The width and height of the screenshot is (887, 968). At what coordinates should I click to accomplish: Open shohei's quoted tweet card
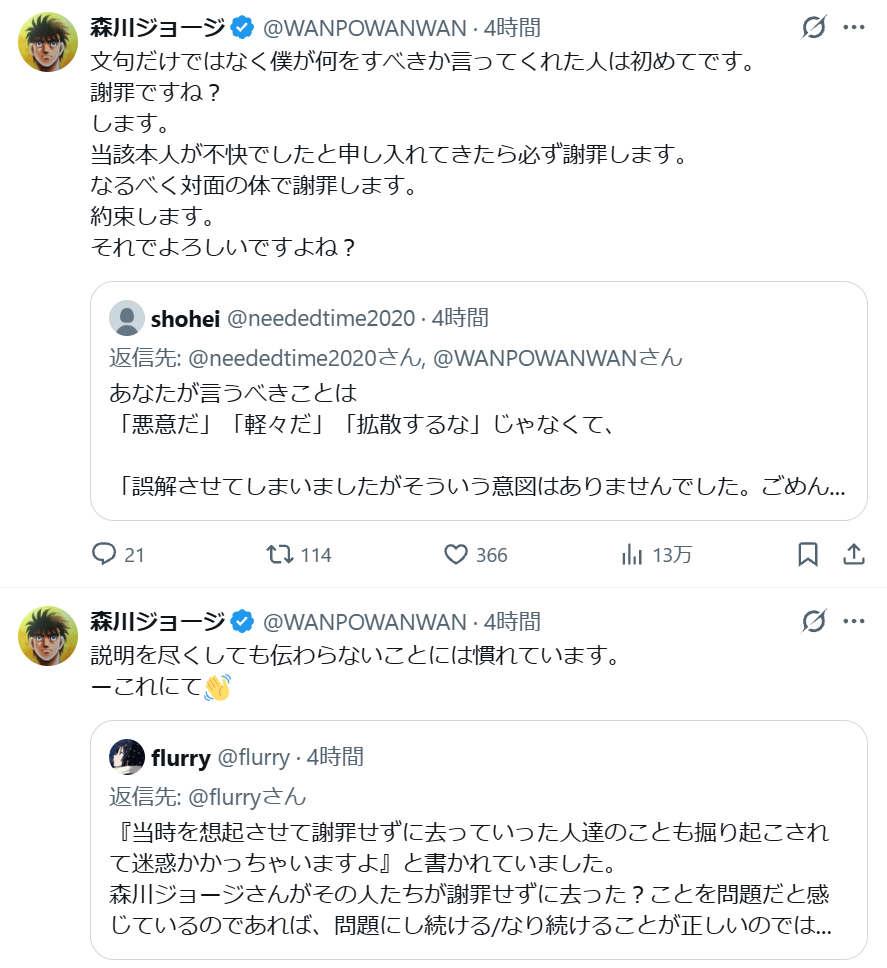pyautogui.click(x=478, y=440)
